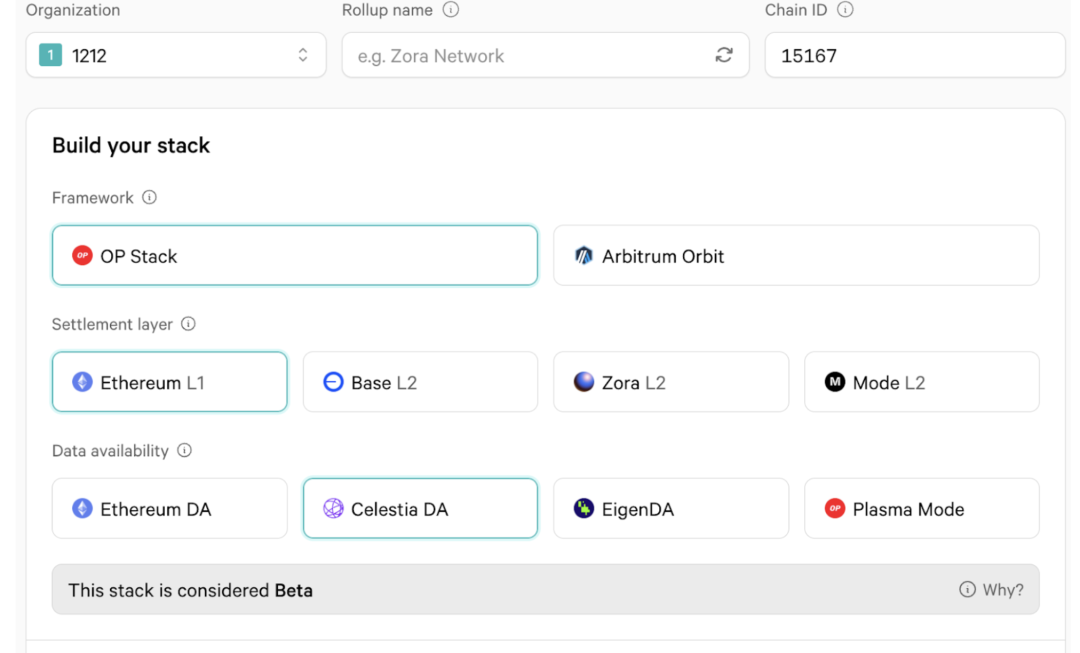The width and height of the screenshot is (1080, 653).
Task: Click the Why? link on Beta notice
Action: (992, 590)
